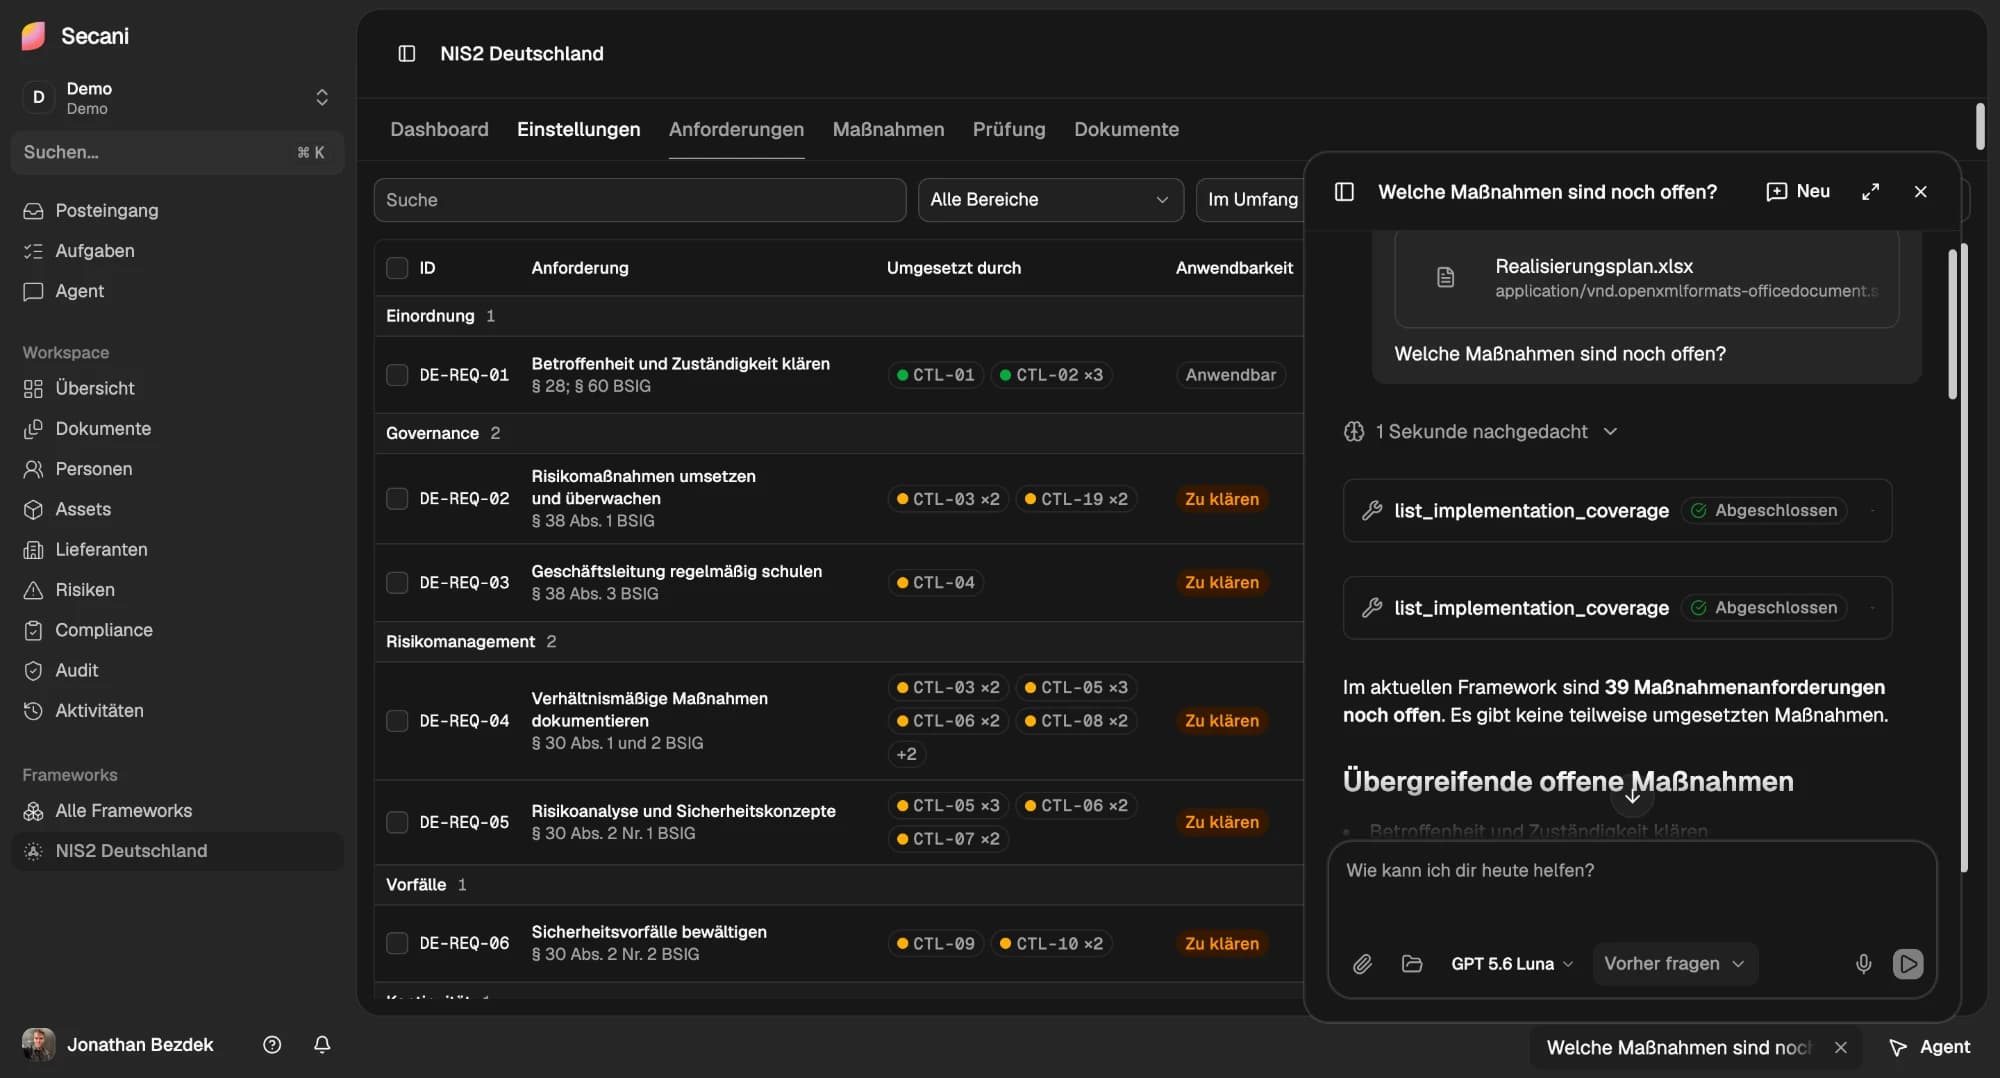
Task: Click the scroll-down arrow in the chat
Action: pyautogui.click(x=1632, y=797)
